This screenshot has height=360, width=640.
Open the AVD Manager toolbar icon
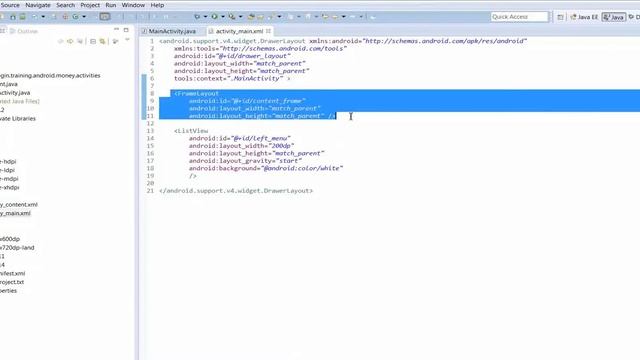(22, 17)
